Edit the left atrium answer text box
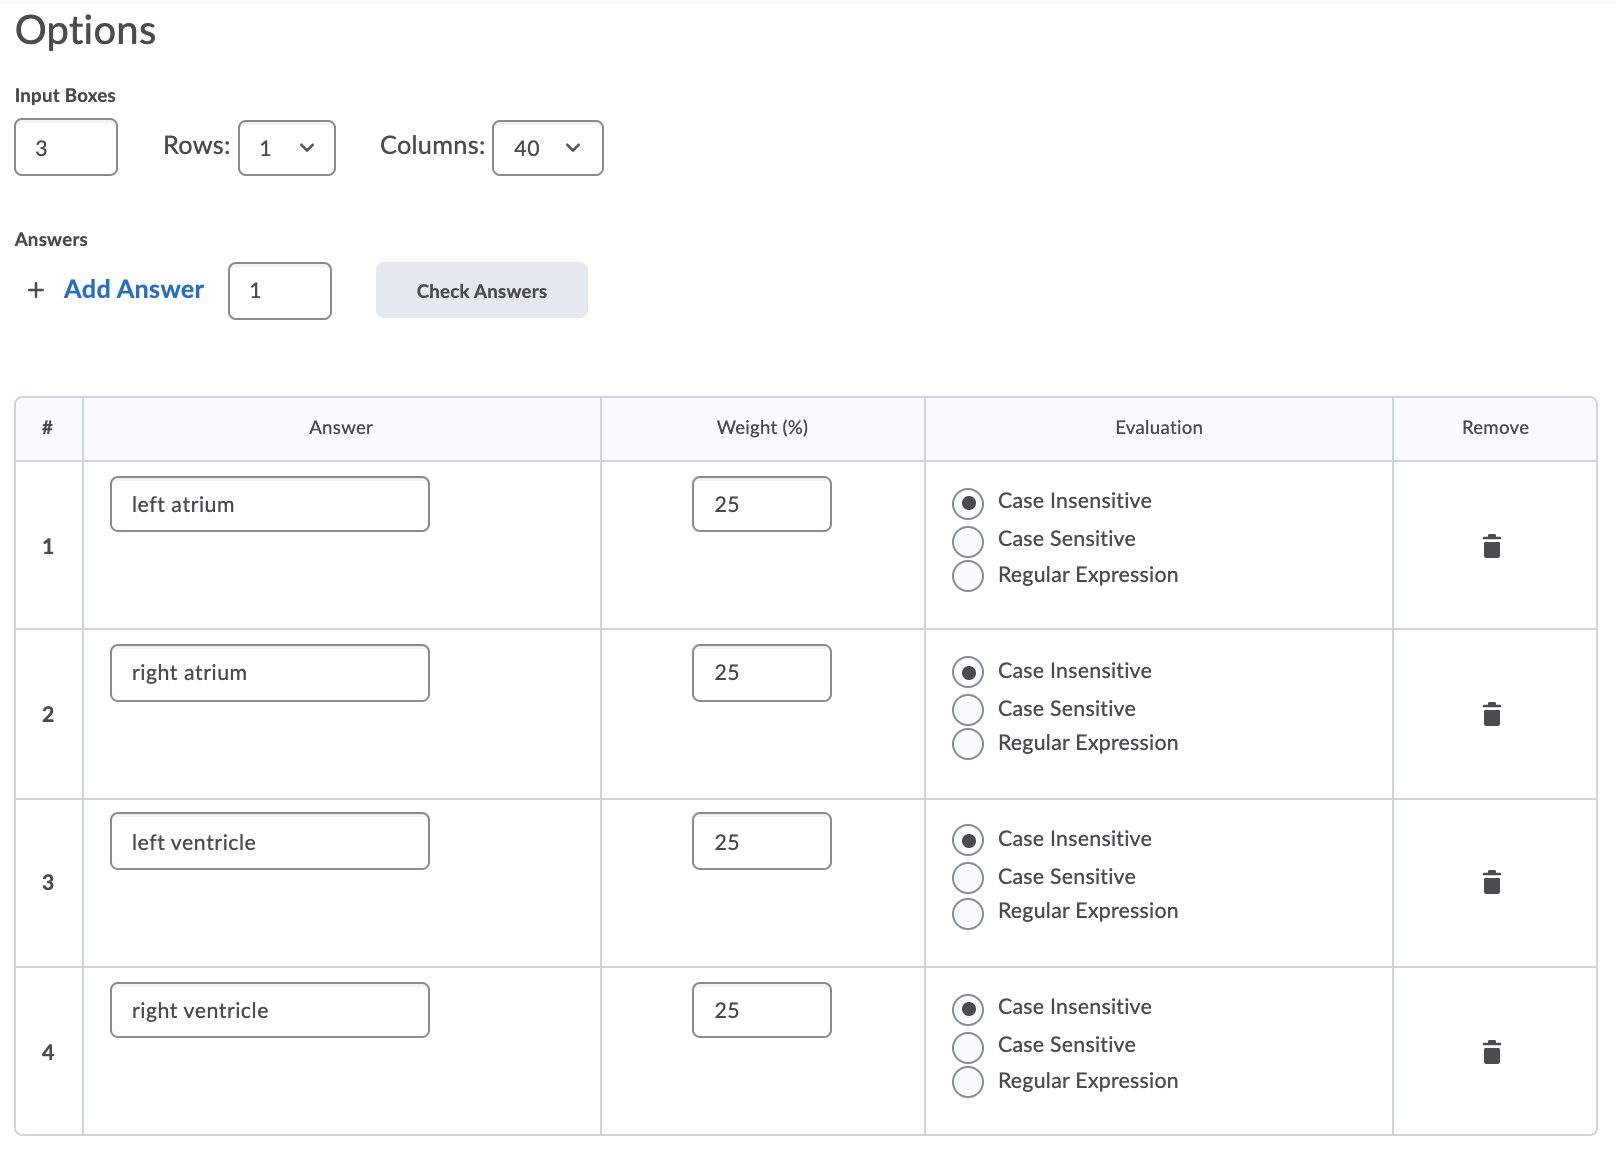 270,504
